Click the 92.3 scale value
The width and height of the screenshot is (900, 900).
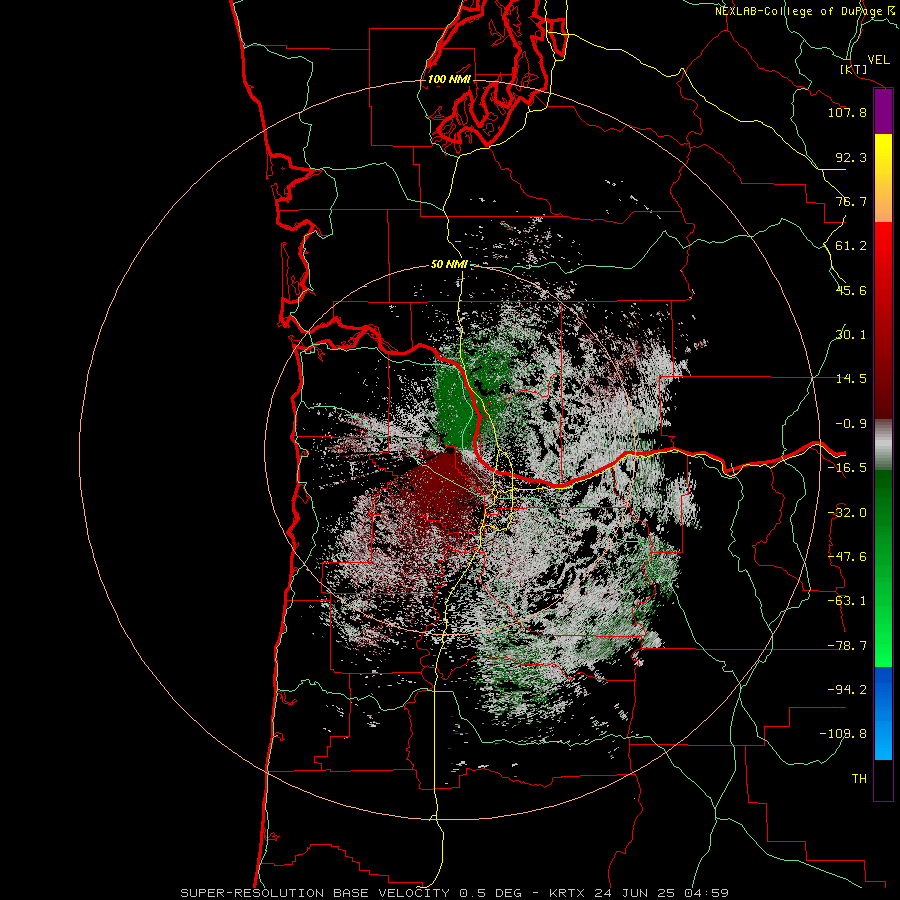pos(851,157)
